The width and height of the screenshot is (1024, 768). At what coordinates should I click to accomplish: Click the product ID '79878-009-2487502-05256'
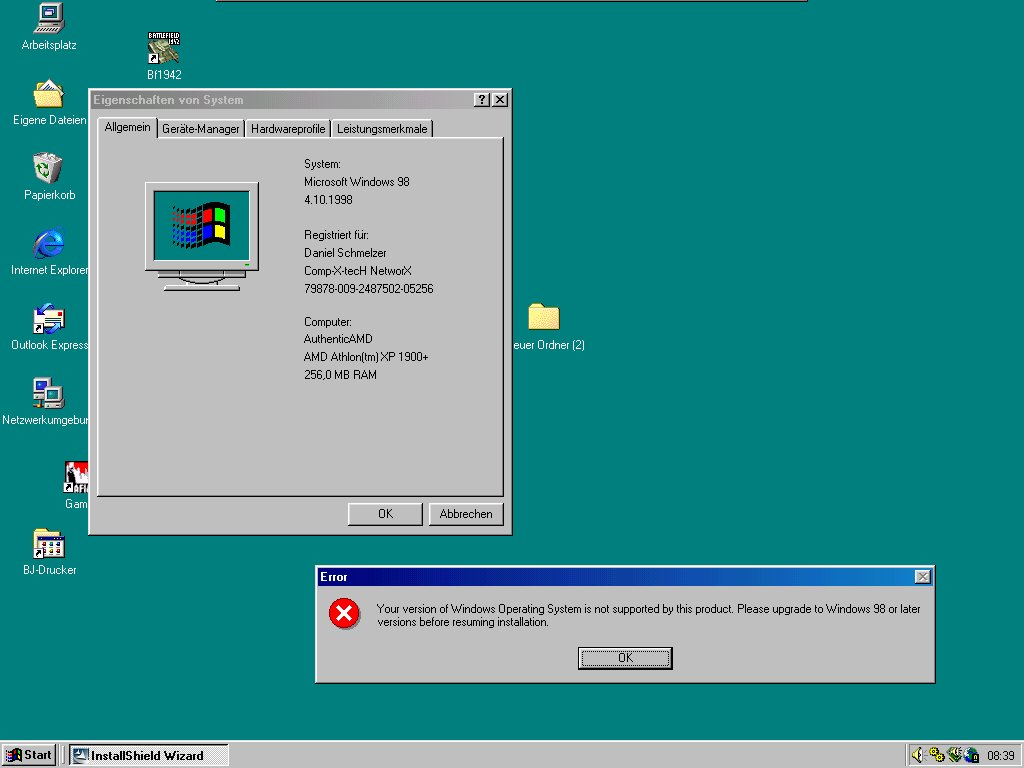point(368,289)
